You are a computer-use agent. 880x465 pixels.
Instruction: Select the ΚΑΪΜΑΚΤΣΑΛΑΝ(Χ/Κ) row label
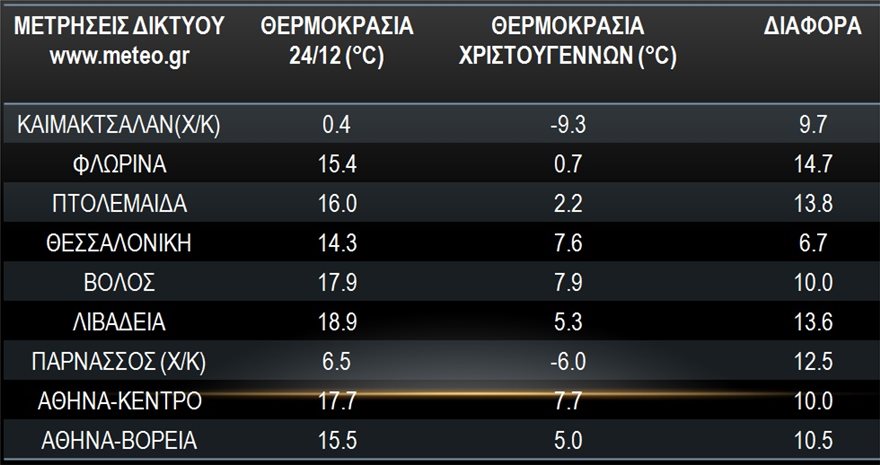[121, 126]
